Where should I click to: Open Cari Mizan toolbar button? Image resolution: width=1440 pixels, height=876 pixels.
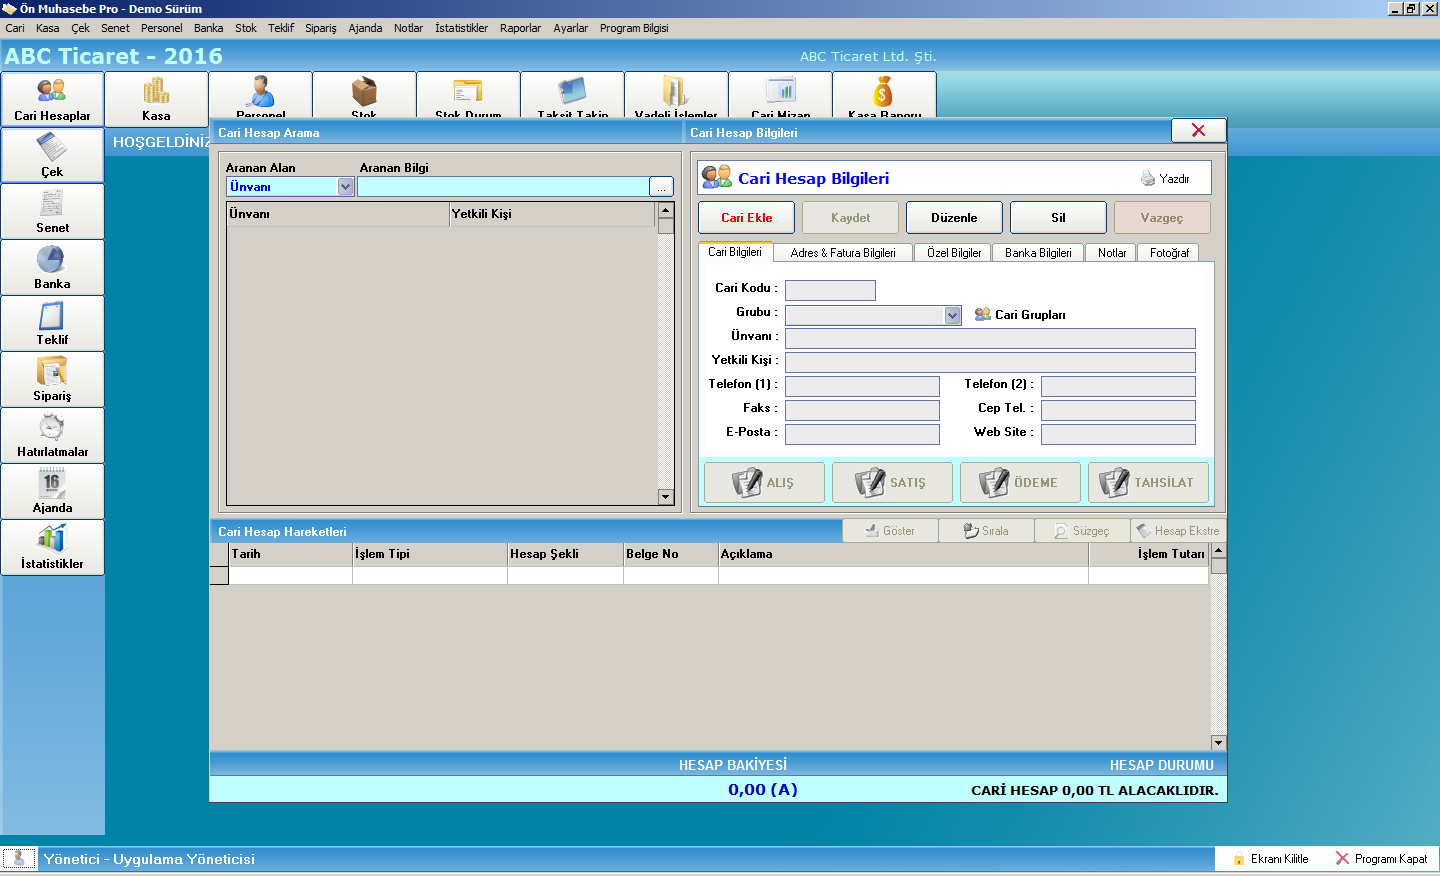point(780,95)
